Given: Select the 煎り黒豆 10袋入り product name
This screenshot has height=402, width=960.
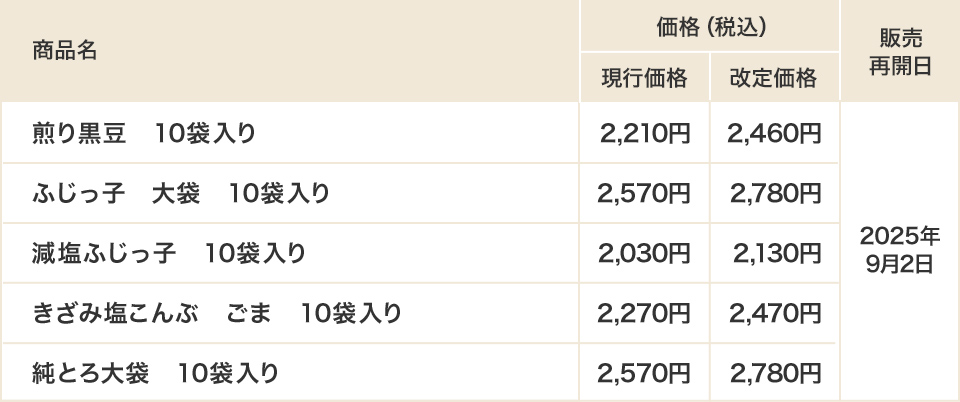Looking at the screenshot, I should tap(144, 133).
